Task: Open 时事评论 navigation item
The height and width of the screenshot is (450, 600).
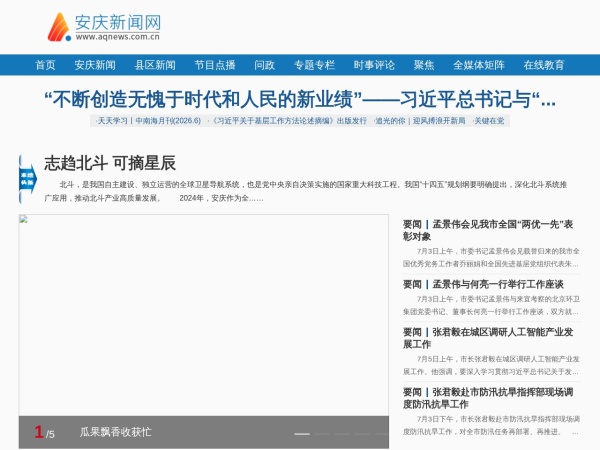Action: (x=374, y=65)
